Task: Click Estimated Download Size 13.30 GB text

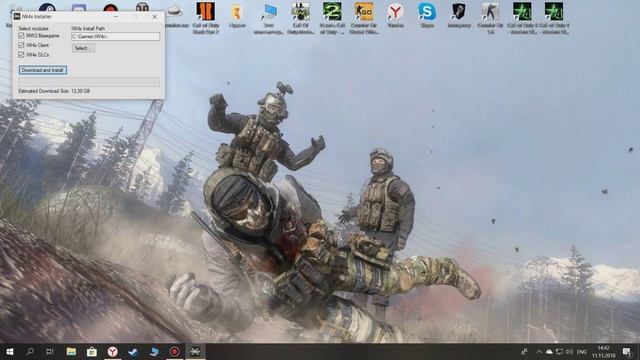Action: pos(54,91)
